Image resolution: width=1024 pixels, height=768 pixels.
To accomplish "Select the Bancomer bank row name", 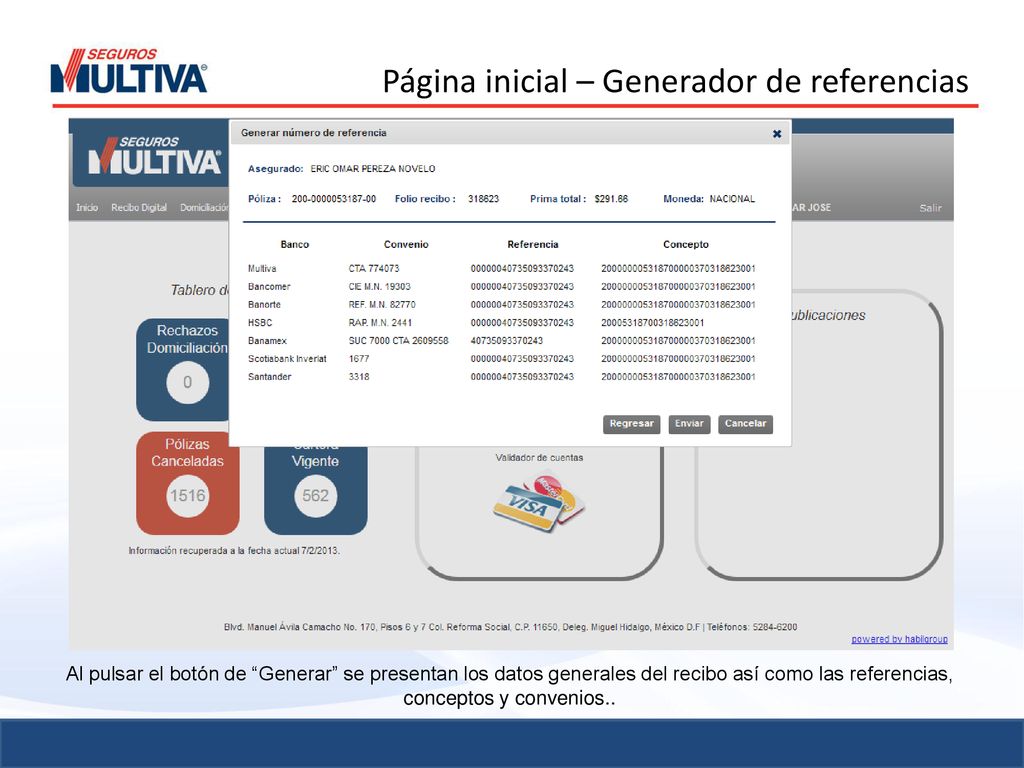I will (268, 287).
